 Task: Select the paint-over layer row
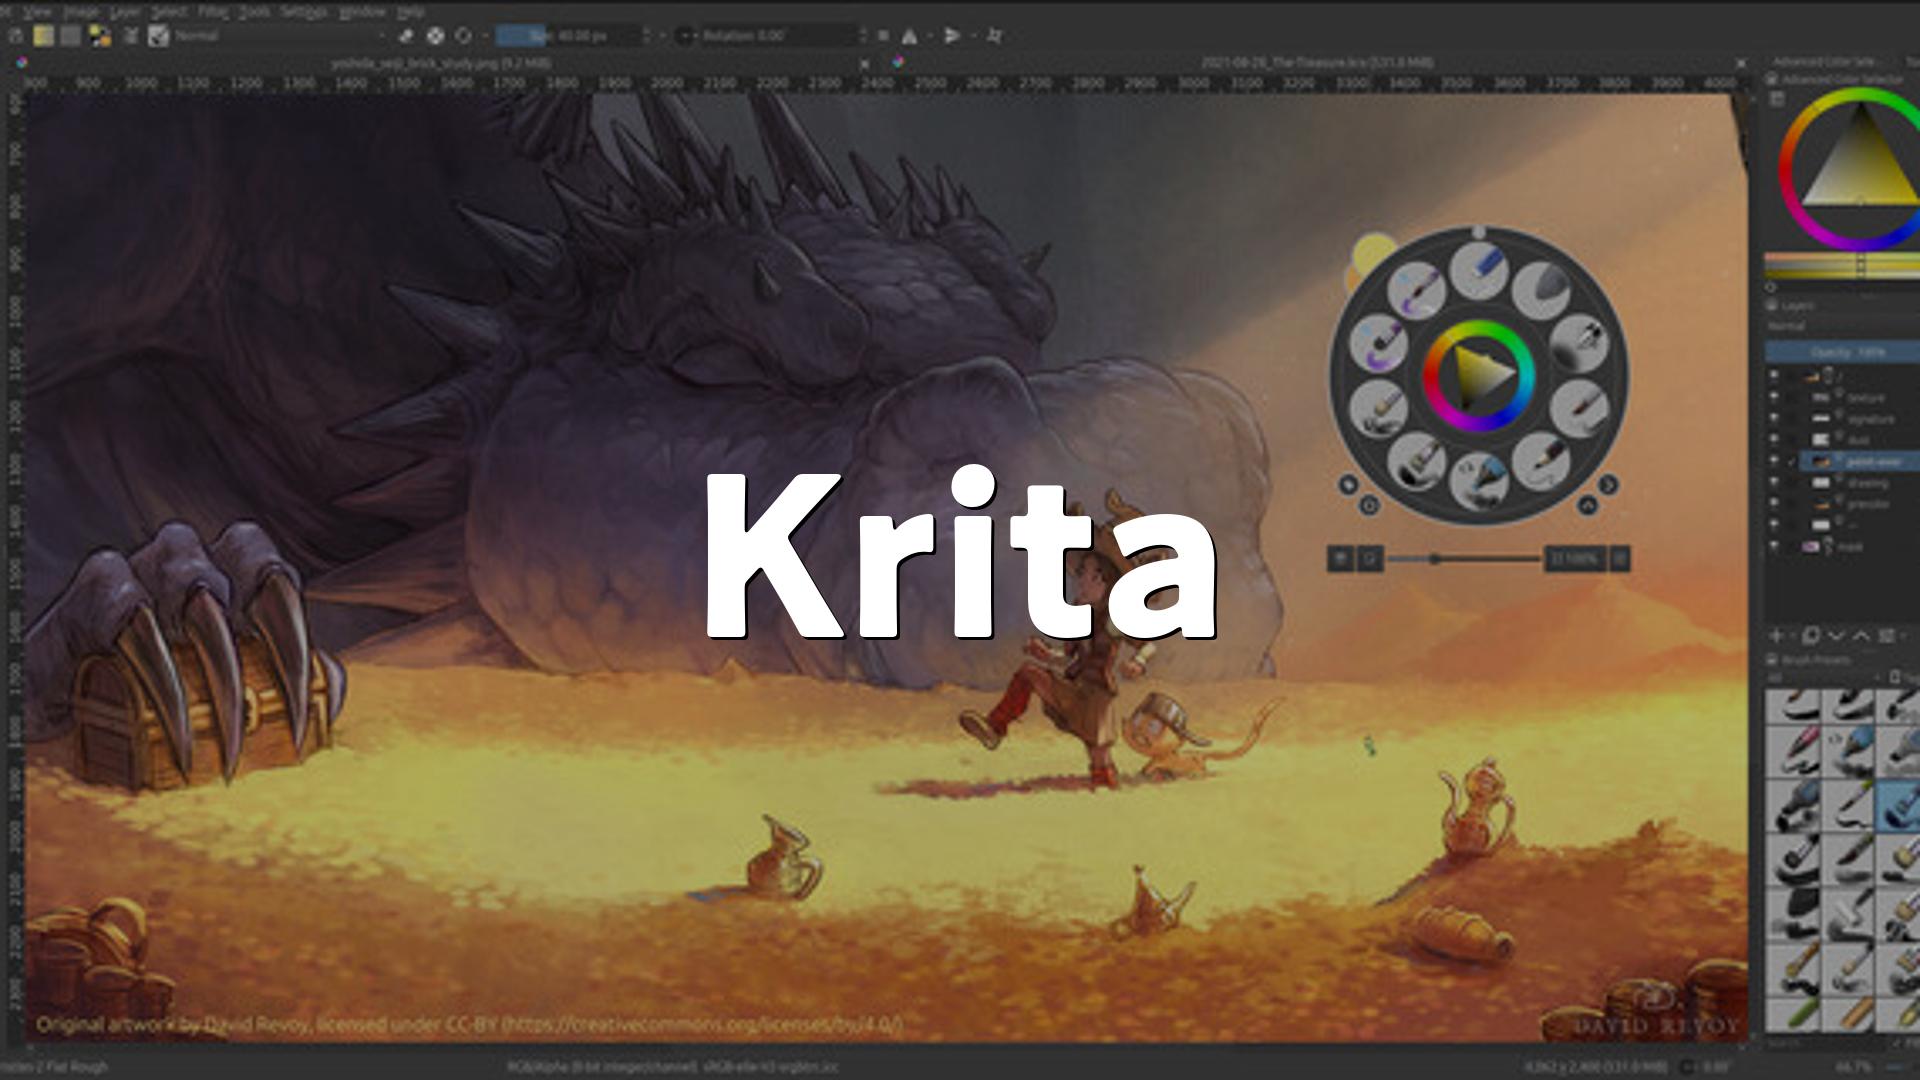(1859, 461)
